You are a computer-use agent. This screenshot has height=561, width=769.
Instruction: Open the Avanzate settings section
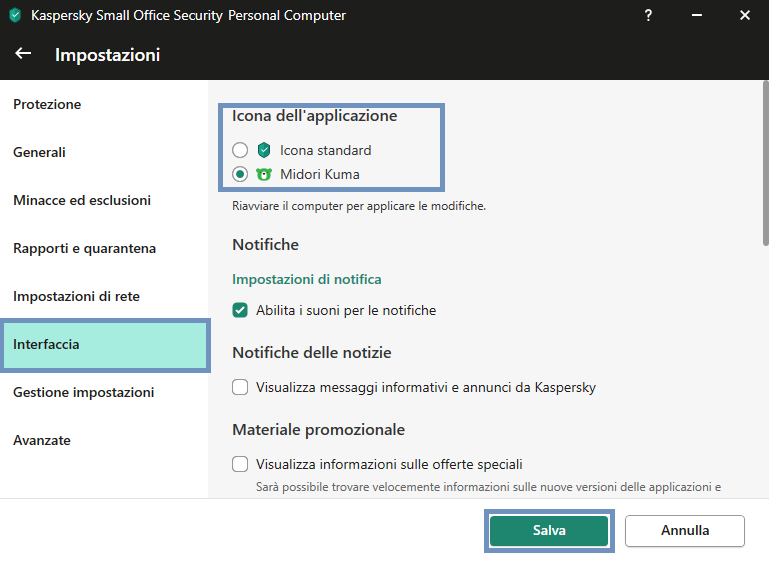[104, 441]
